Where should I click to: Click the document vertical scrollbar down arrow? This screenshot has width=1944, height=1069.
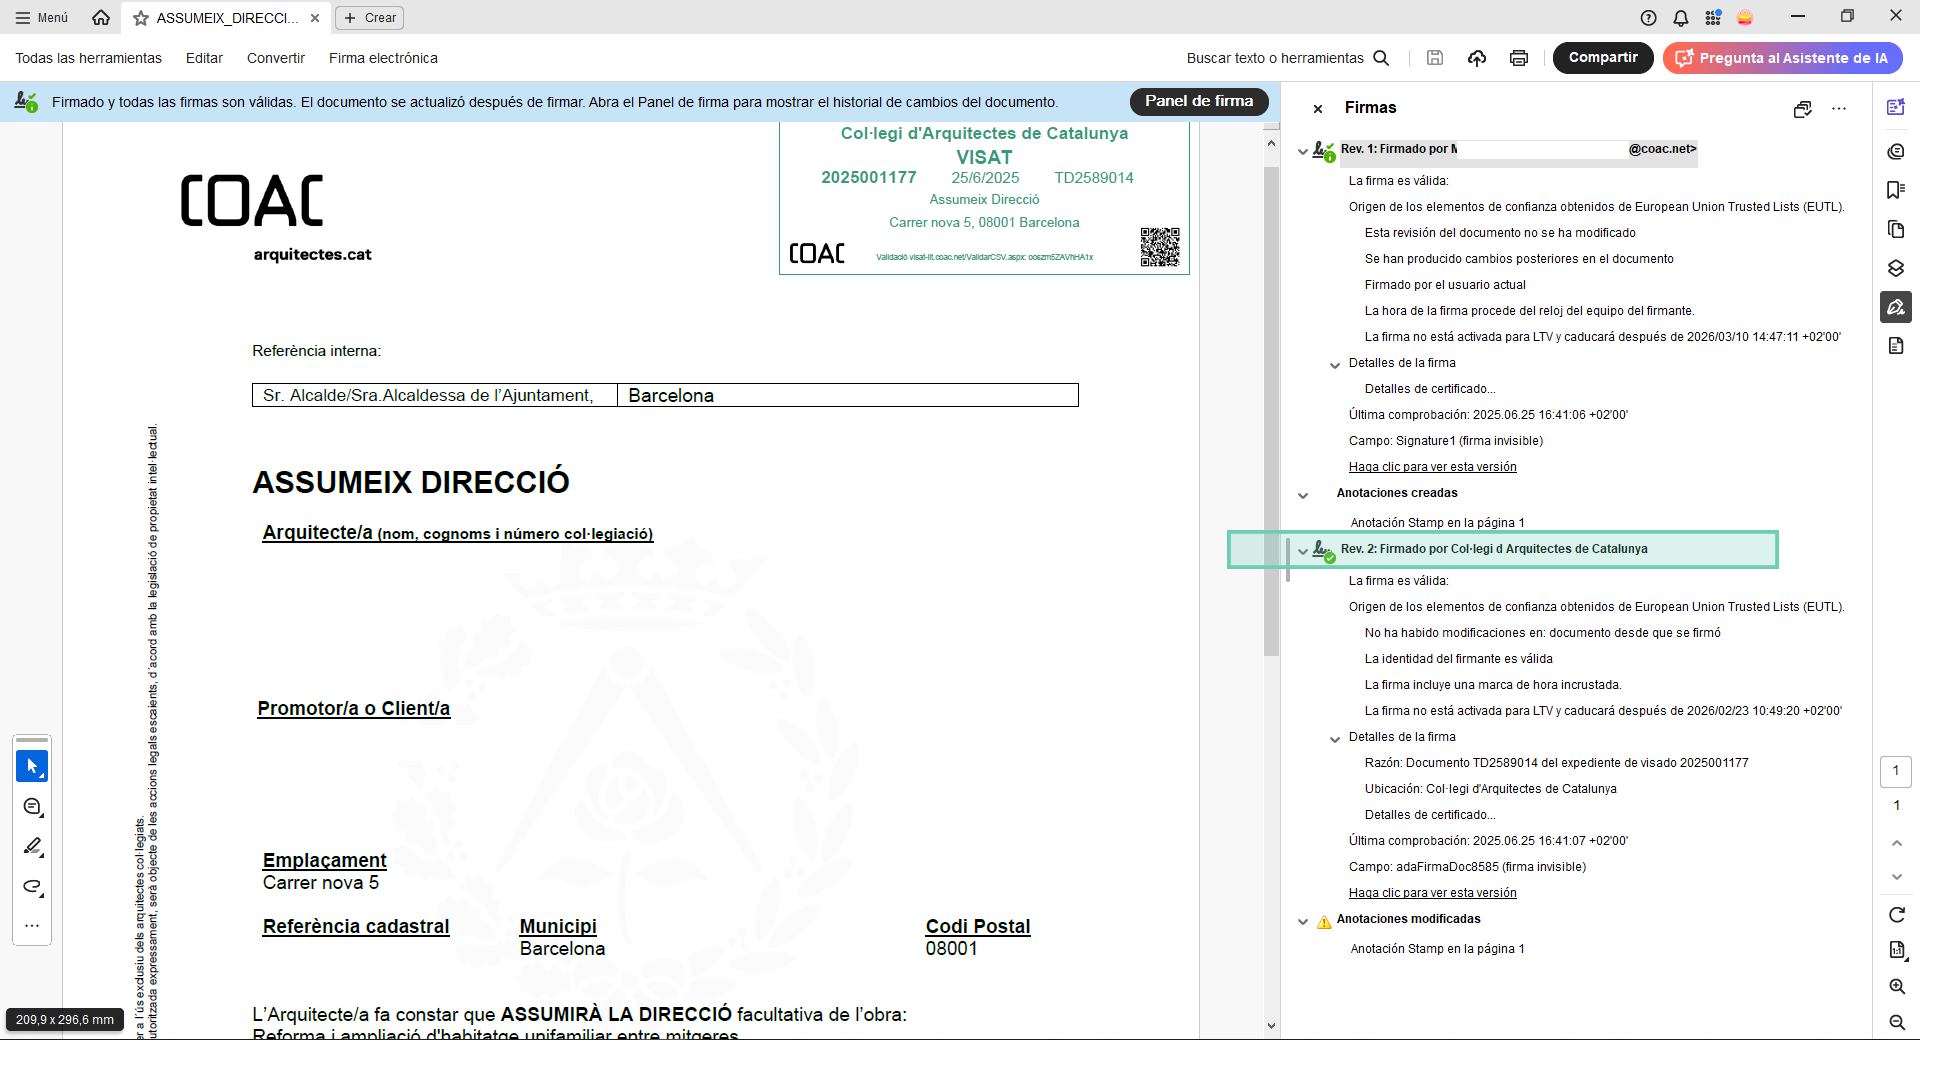[1271, 1025]
